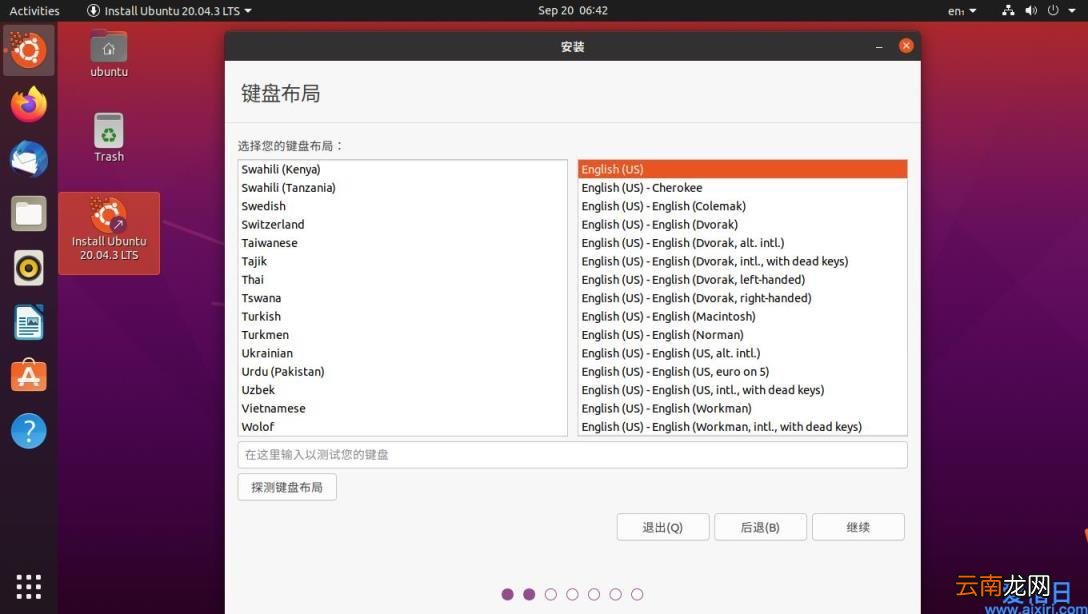Click the 继续 continue button
1088x614 pixels.
pos(858,527)
